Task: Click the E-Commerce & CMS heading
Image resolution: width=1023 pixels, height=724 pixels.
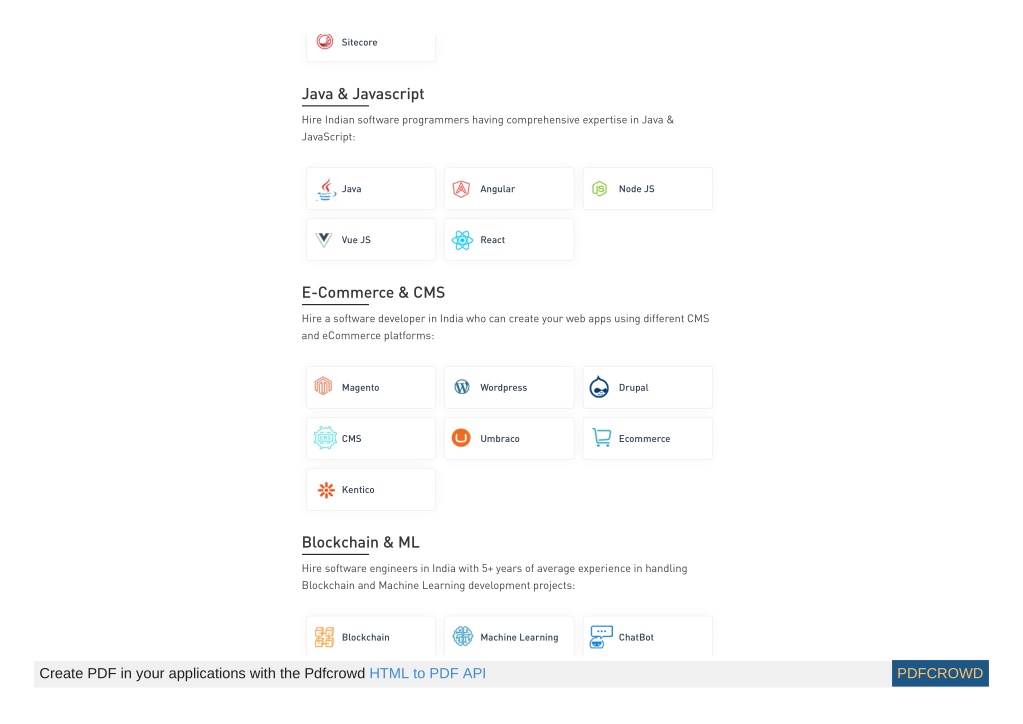Action: pos(373,293)
